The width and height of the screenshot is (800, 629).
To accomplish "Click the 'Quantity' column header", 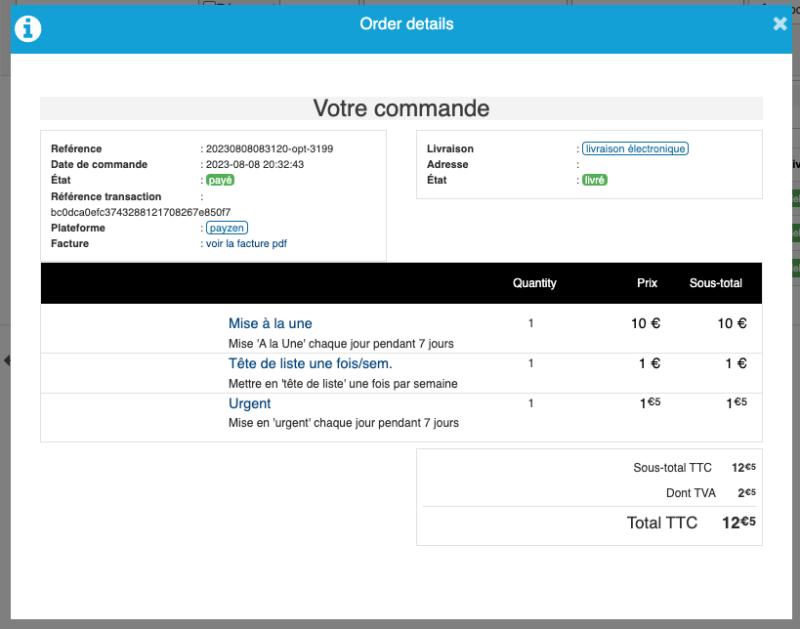I will coord(534,283).
